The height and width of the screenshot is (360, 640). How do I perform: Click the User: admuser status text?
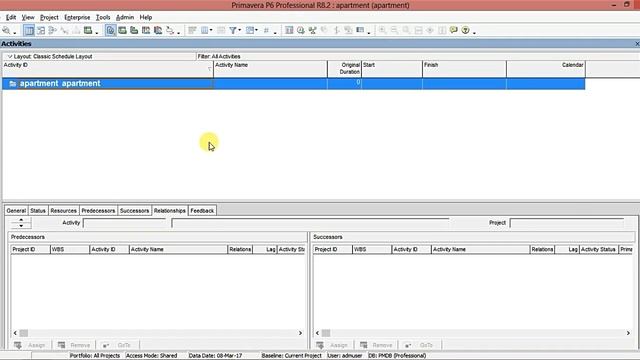344,356
